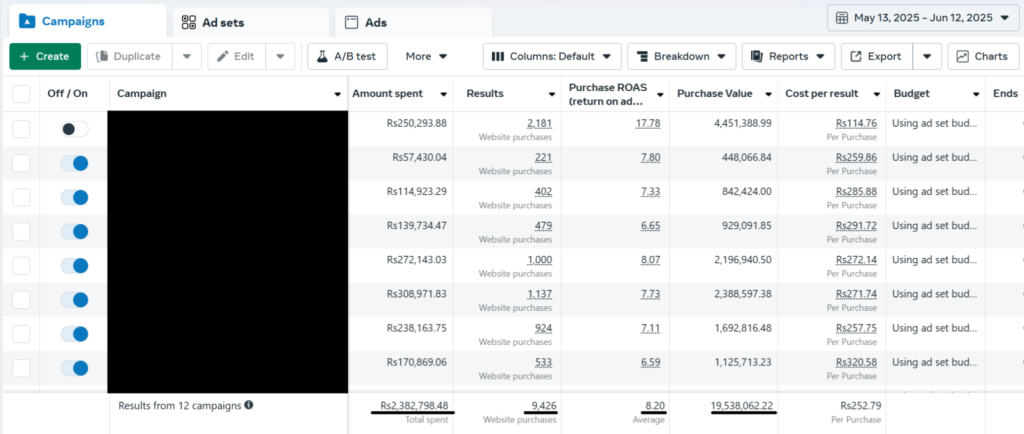Click the Columns bars icon
This screenshot has height=434, width=1024.
tap(498, 57)
